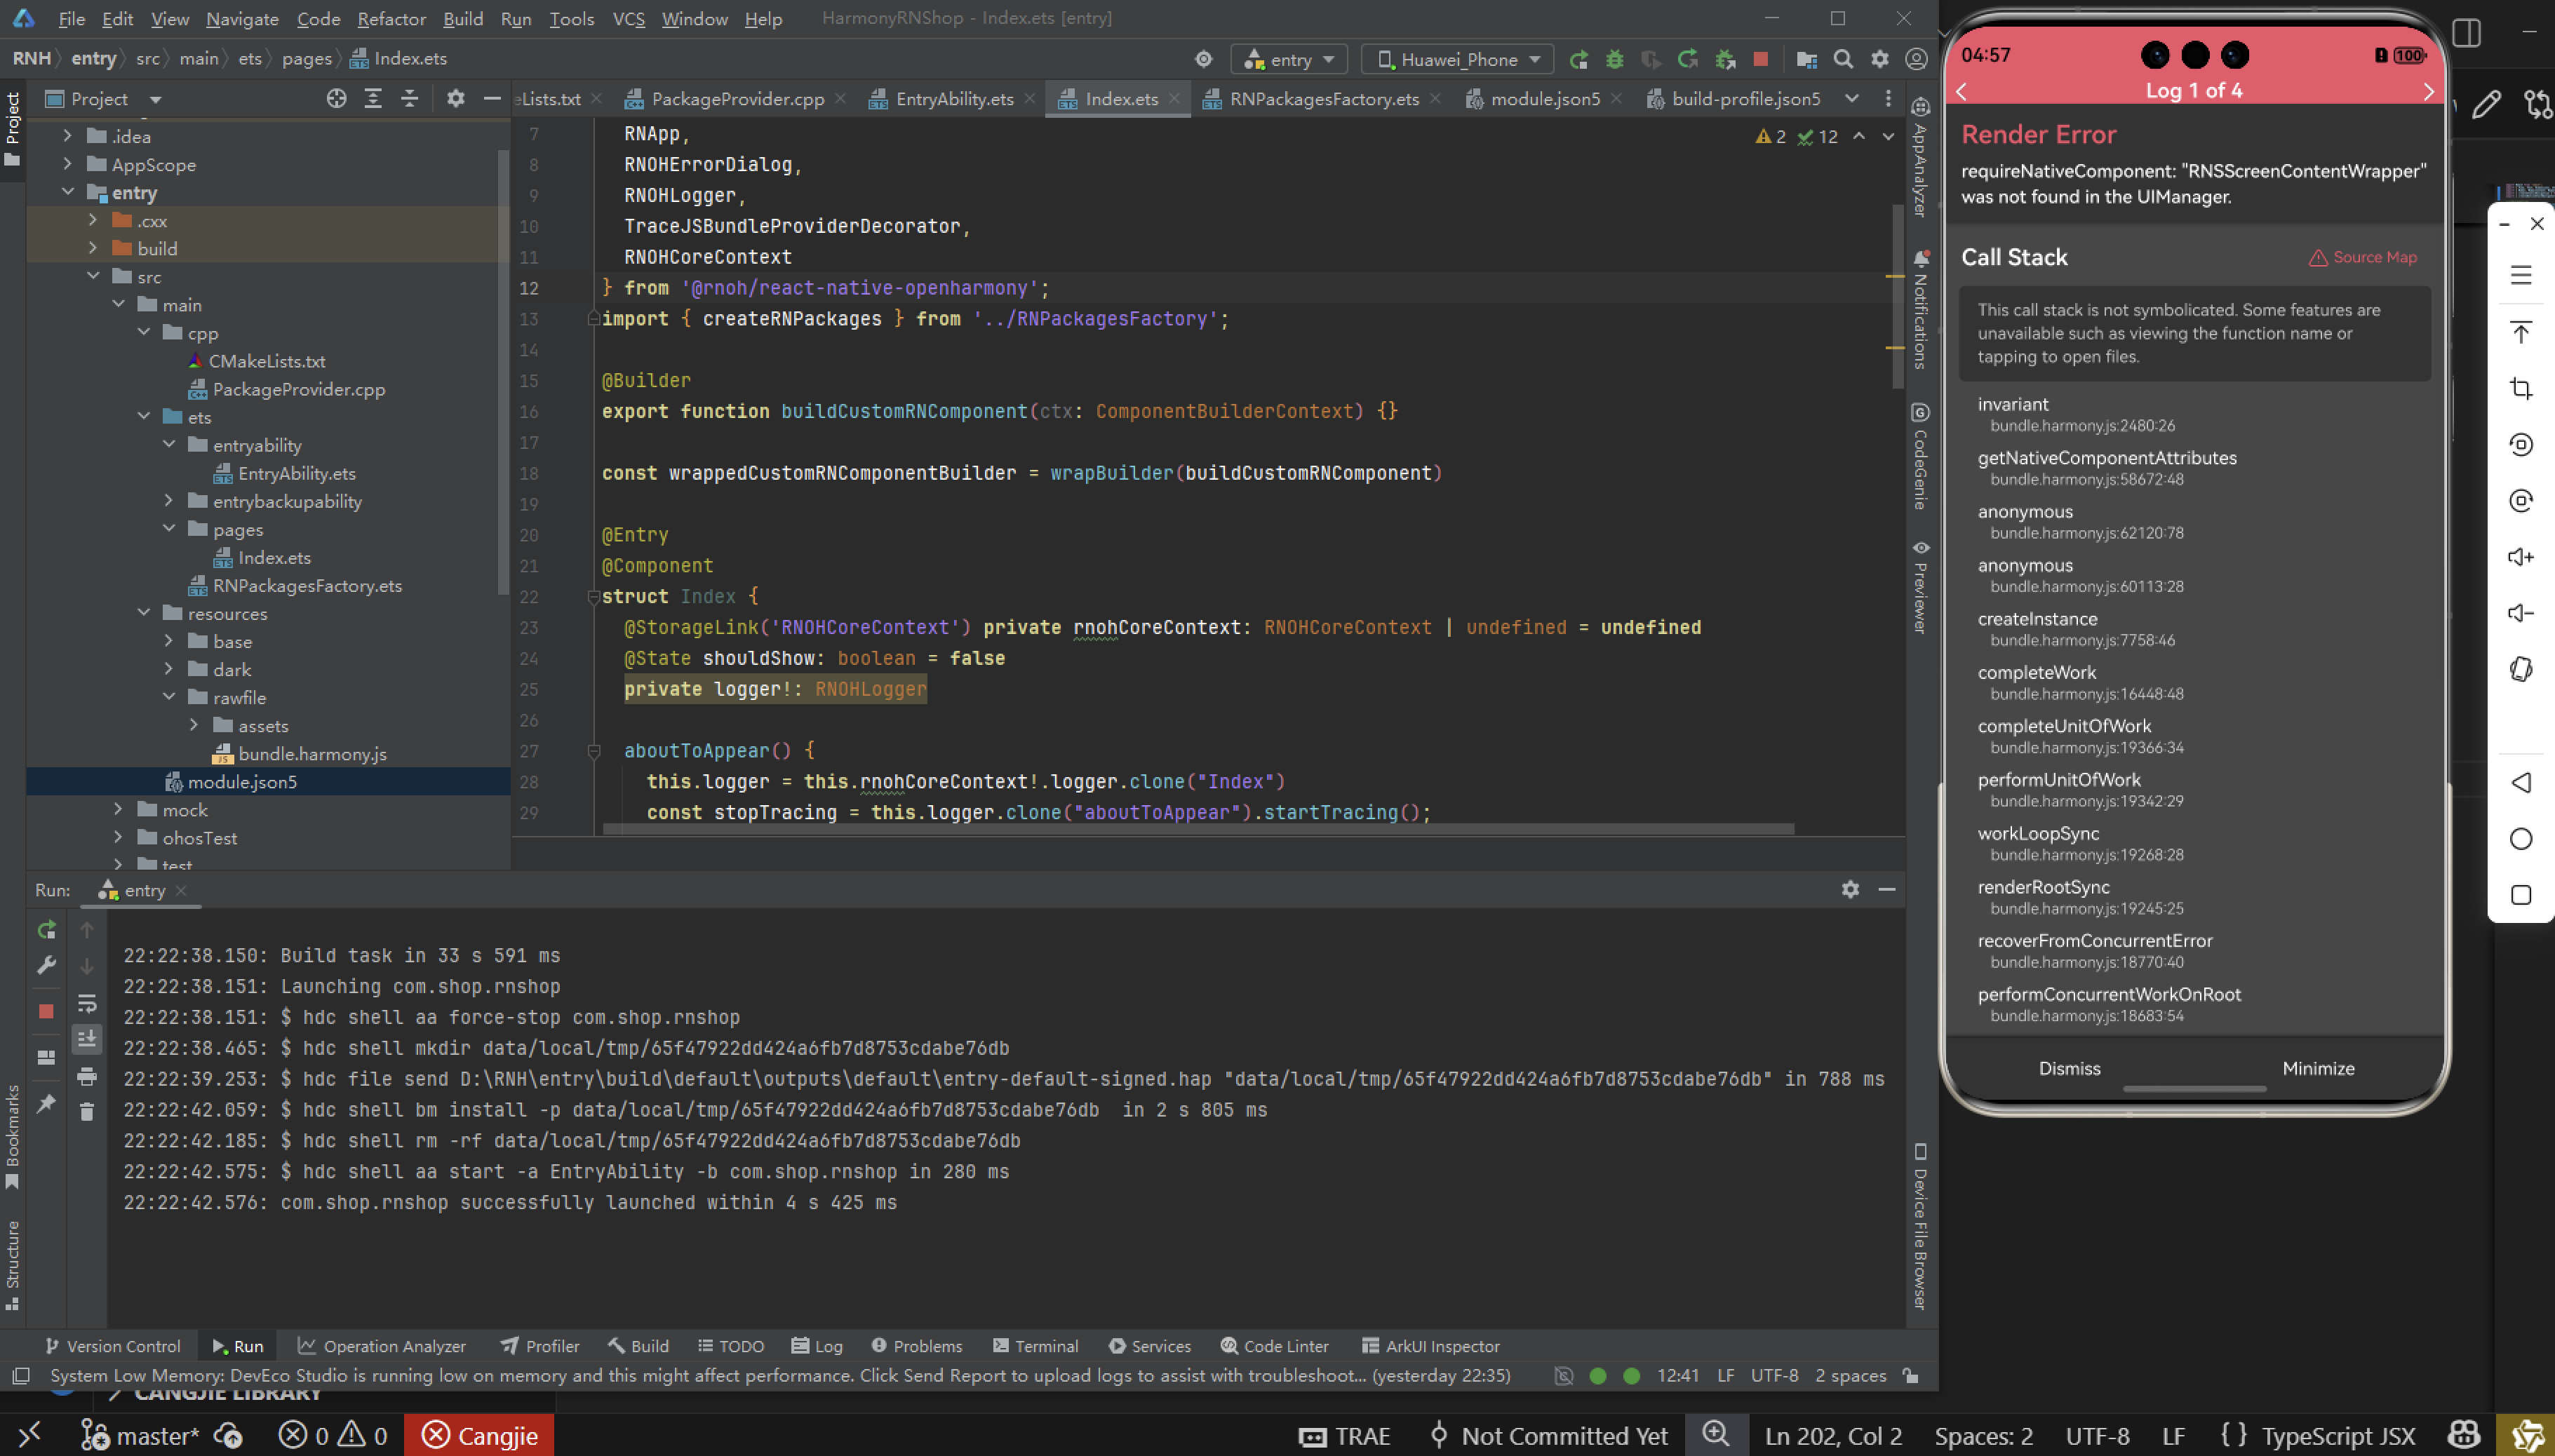Screen dimensions: 2555x1456
Task: Dismiss the Render Error dialog
Action: 2069,1068
